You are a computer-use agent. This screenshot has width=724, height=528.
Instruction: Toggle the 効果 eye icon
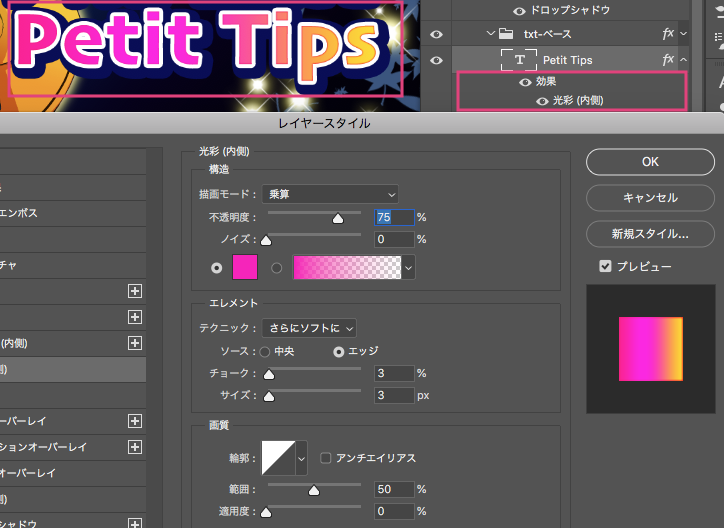(525, 82)
